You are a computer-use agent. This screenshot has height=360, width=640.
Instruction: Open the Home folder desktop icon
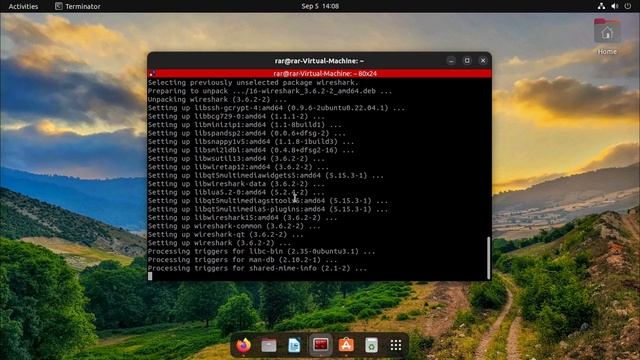click(607, 36)
